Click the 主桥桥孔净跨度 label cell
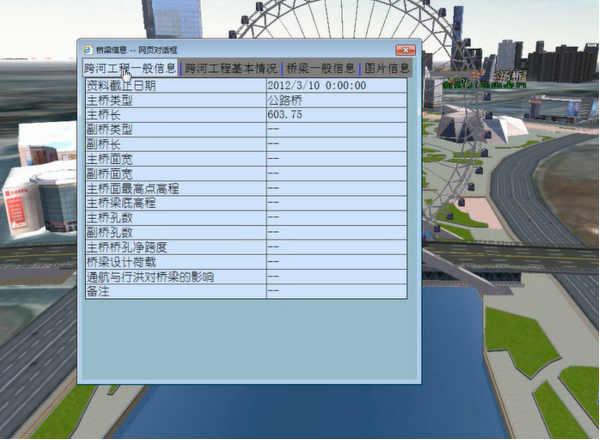The width and height of the screenshot is (600, 440). [x=128, y=247]
